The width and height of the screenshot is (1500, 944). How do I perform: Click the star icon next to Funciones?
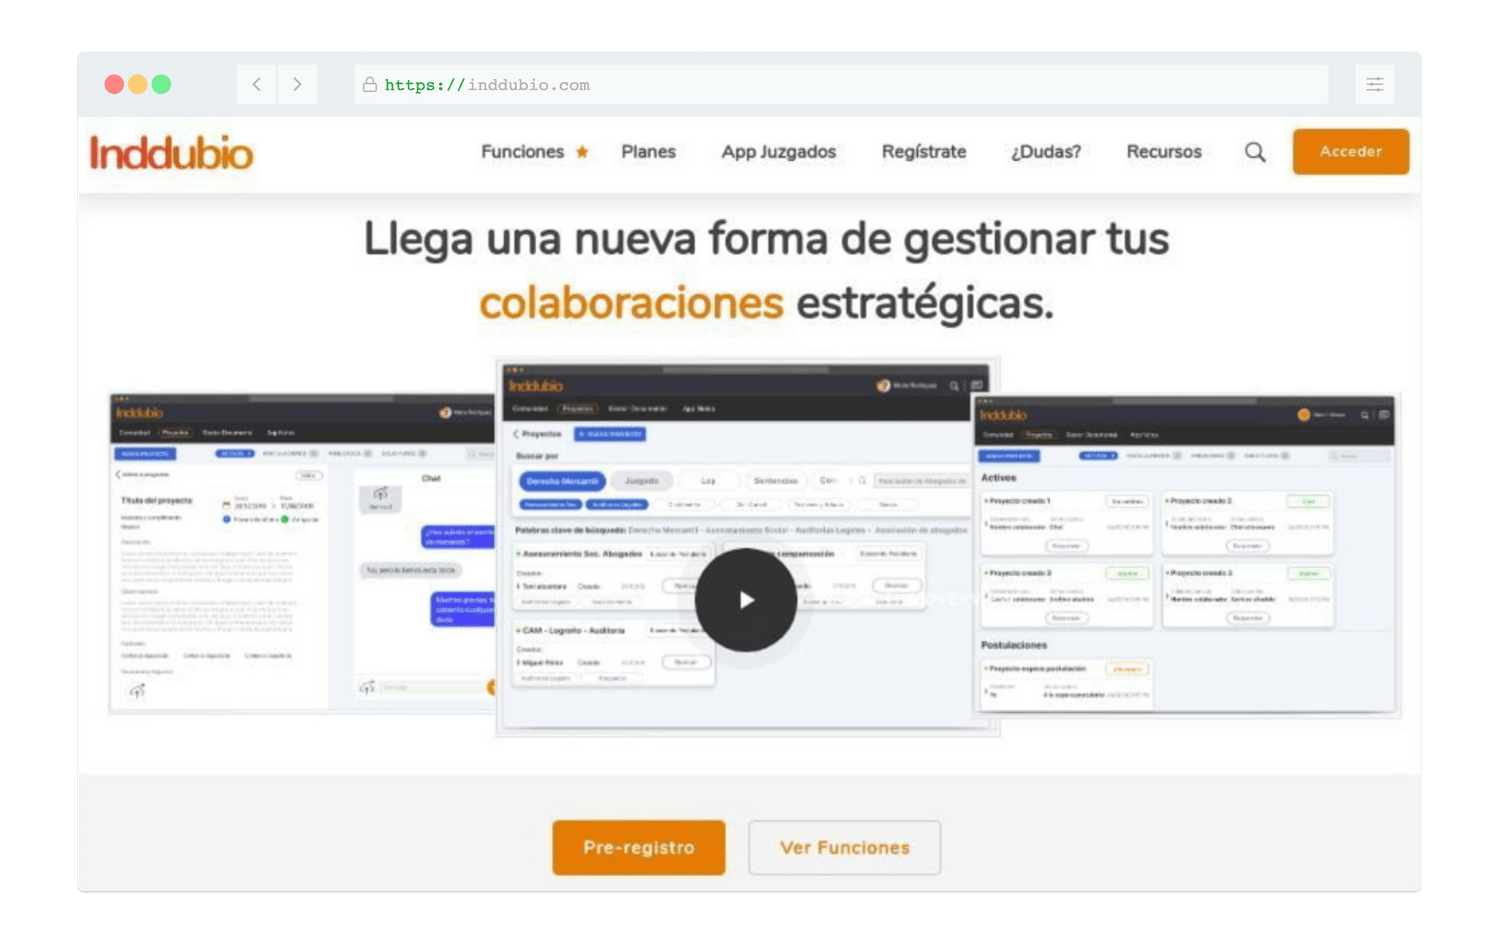[x=582, y=152]
